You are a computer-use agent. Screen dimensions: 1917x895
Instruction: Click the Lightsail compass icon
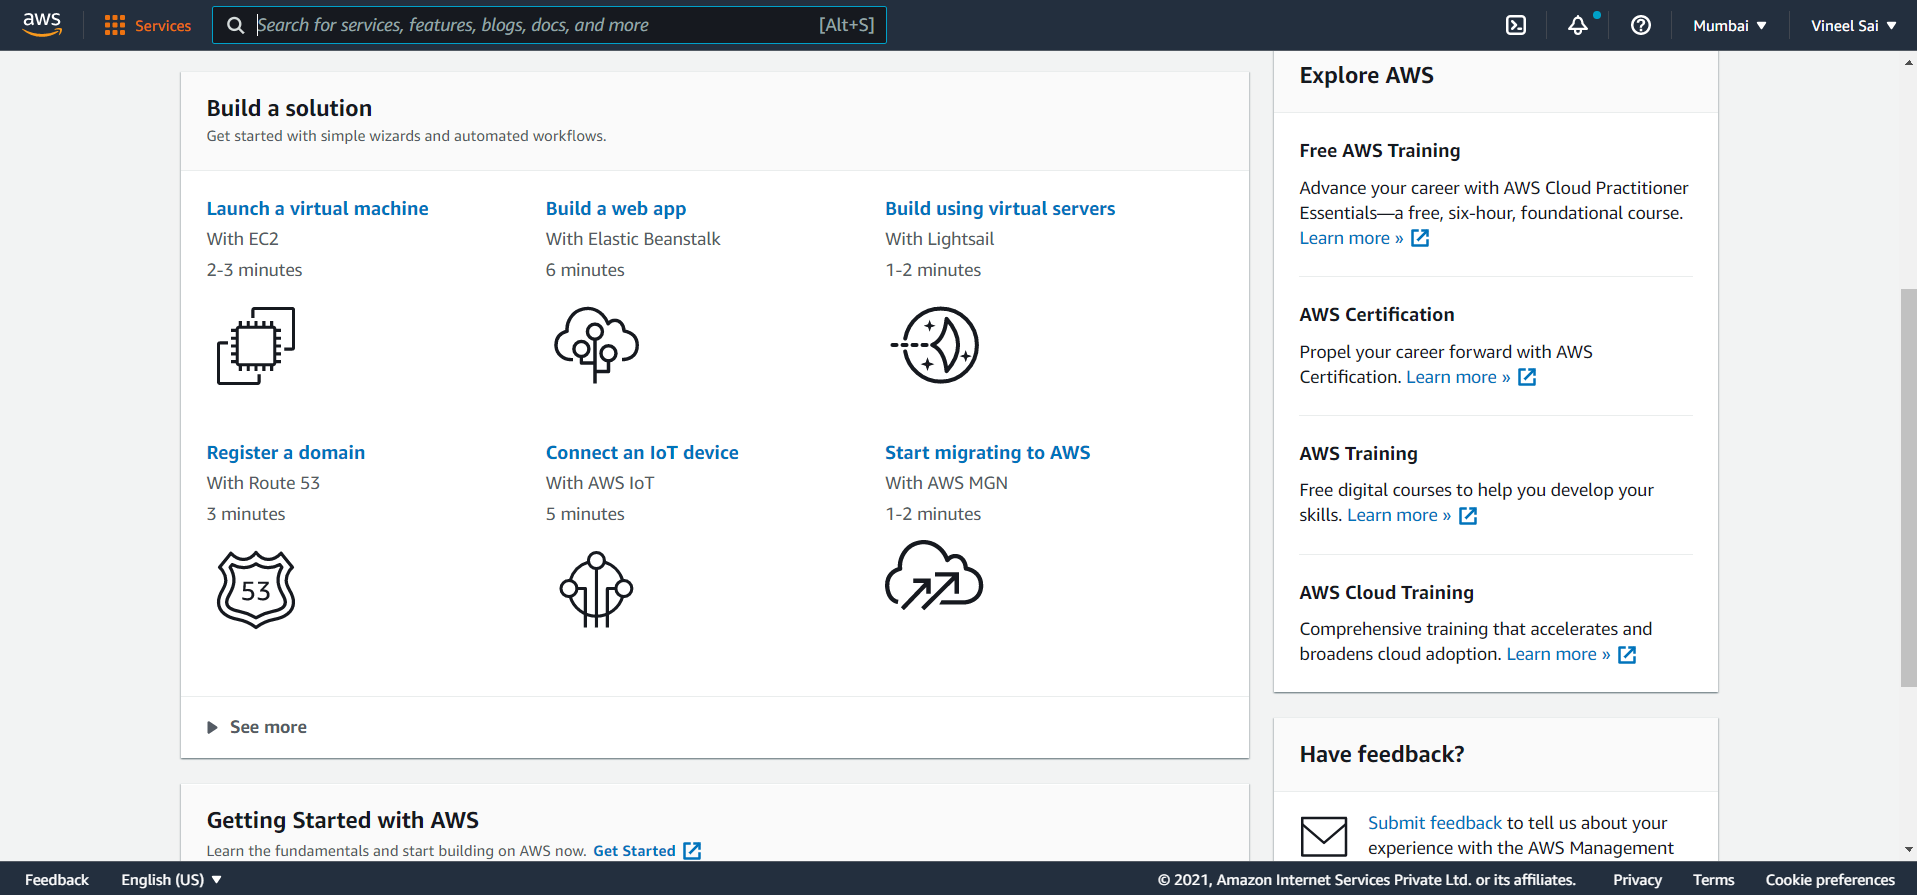click(x=936, y=345)
